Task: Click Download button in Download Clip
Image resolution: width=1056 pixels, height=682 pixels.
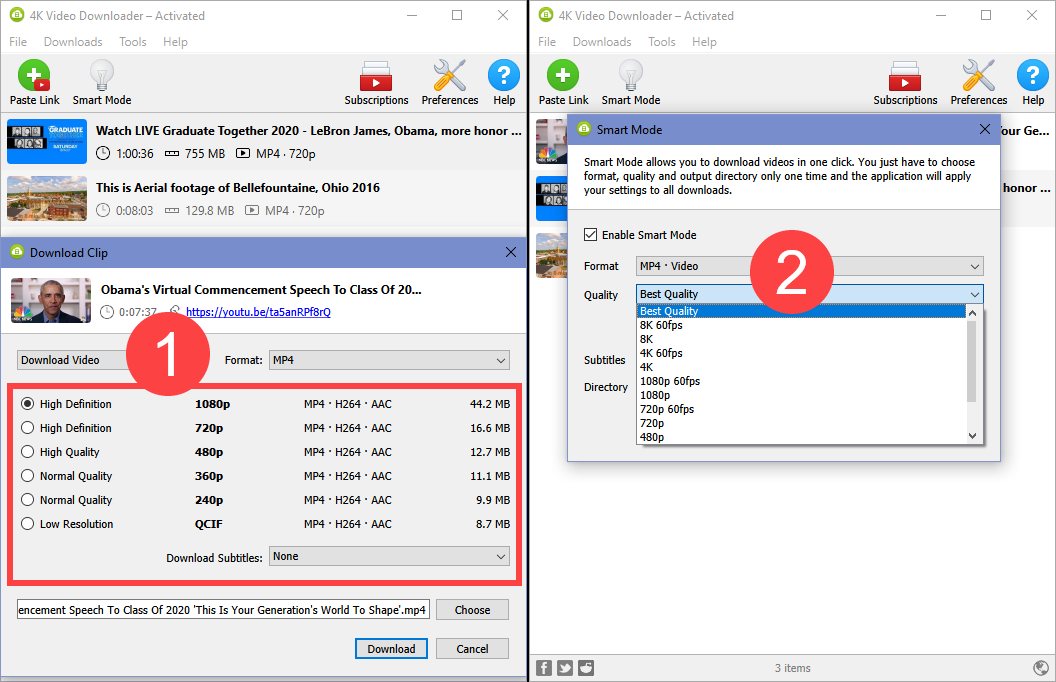Action: coord(391,648)
